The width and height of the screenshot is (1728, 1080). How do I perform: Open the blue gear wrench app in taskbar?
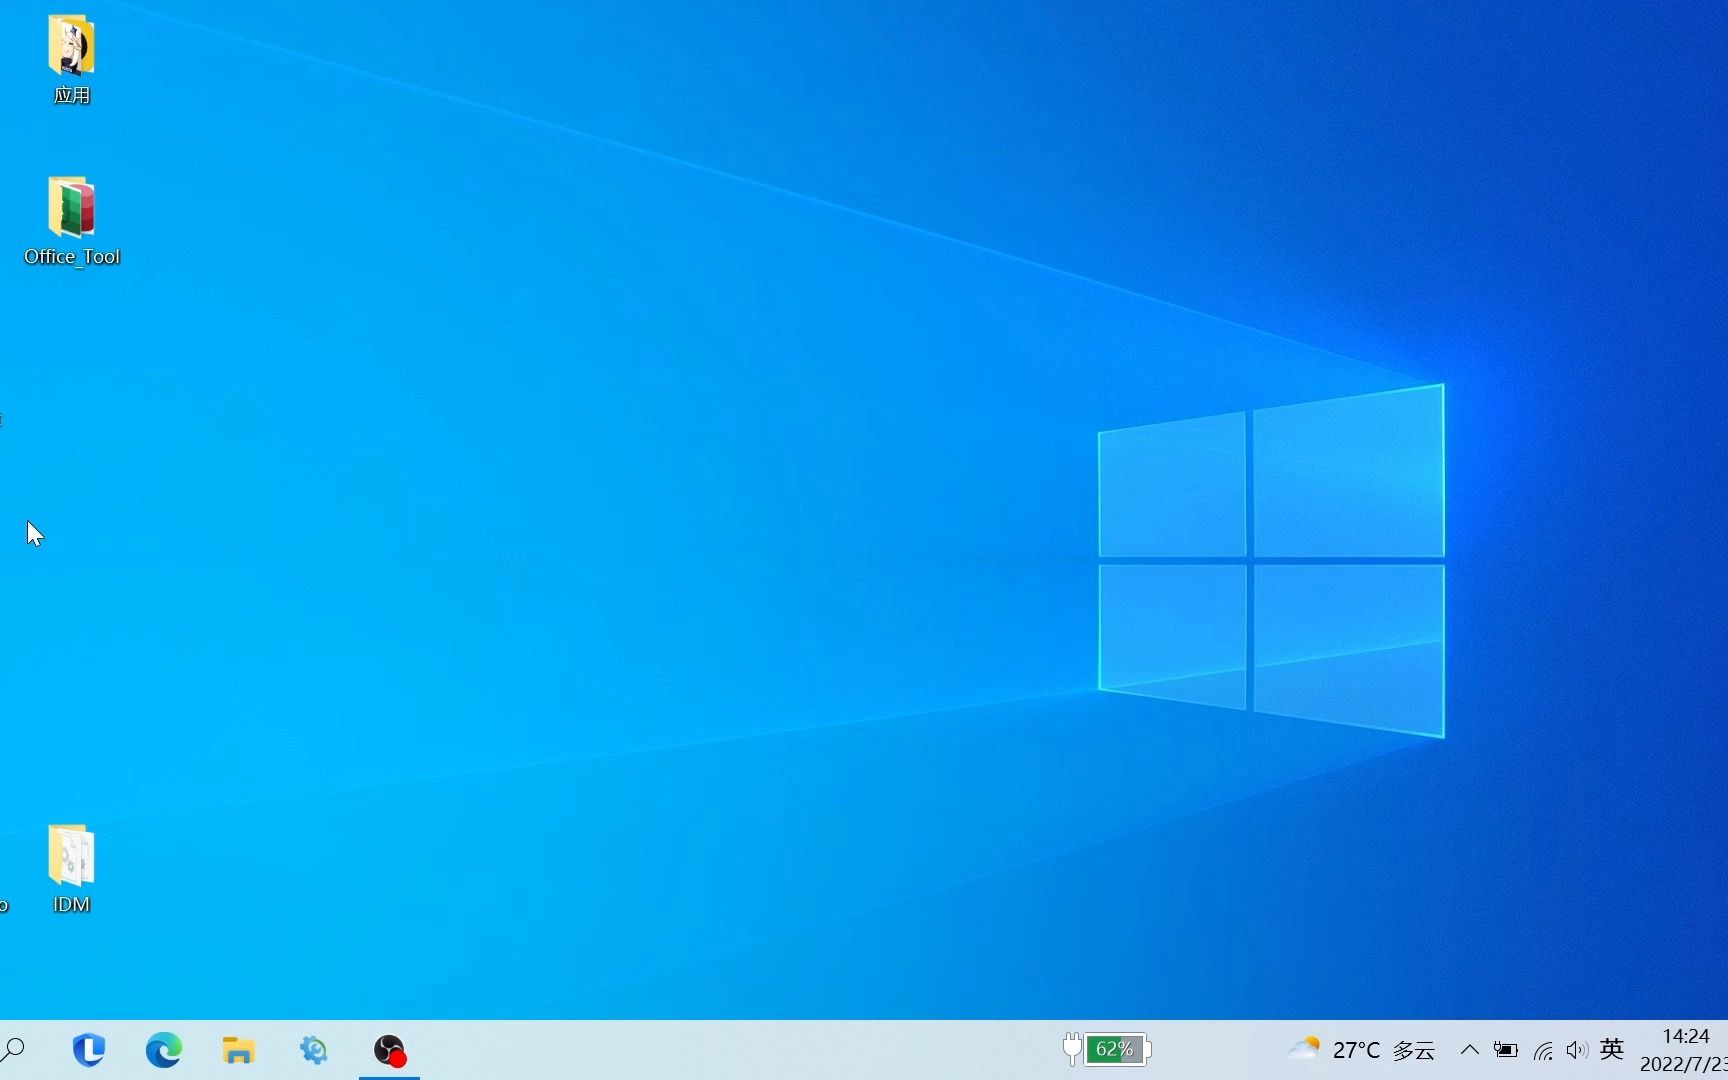click(314, 1050)
